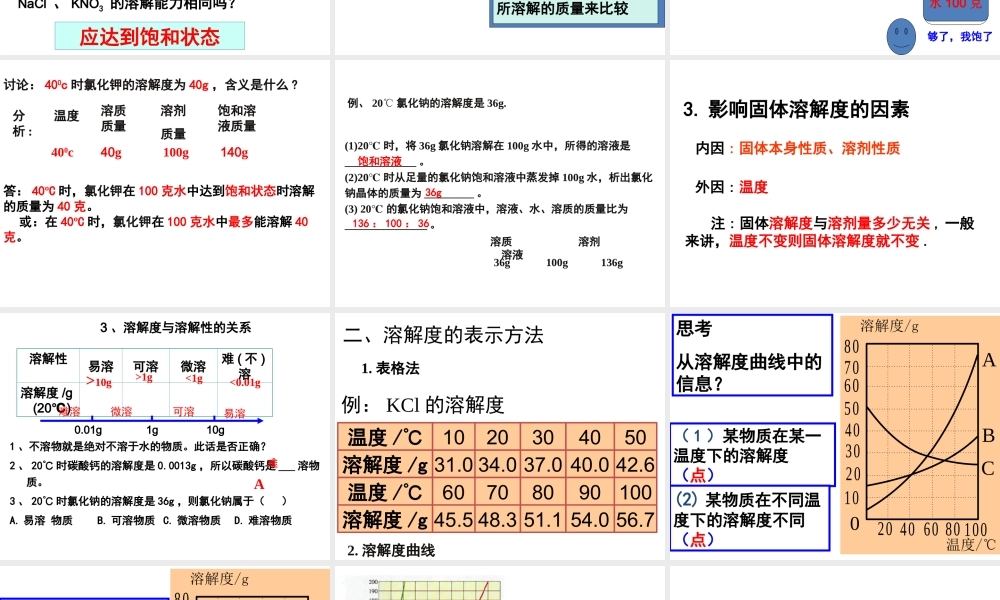Click the 10g mark on the blue axis

pos(215,430)
